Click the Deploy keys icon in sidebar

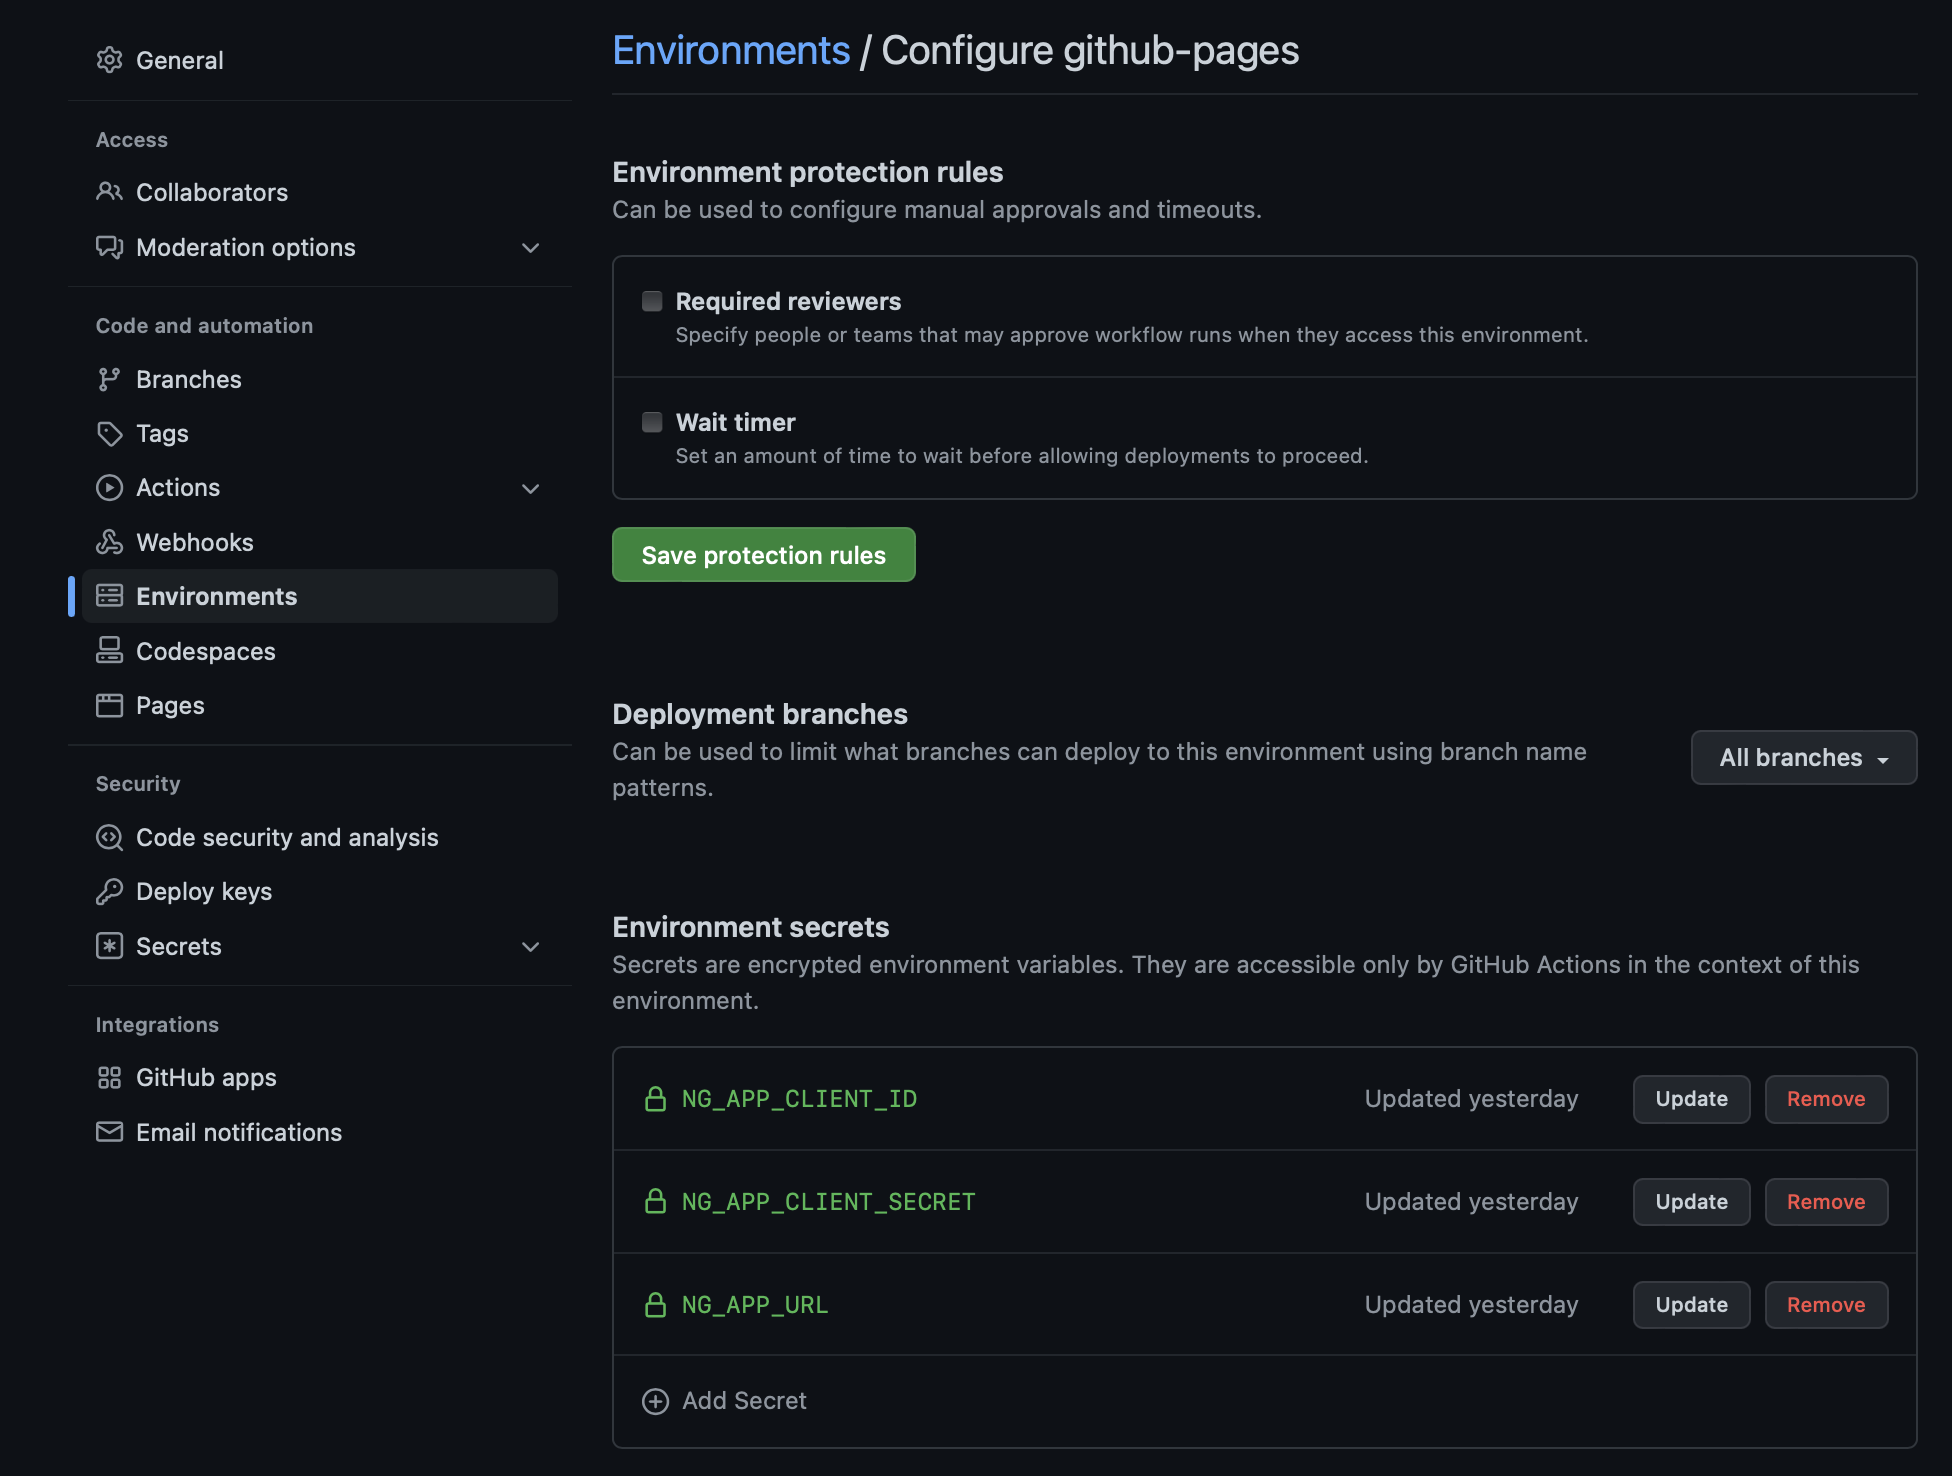pyautogui.click(x=110, y=890)
